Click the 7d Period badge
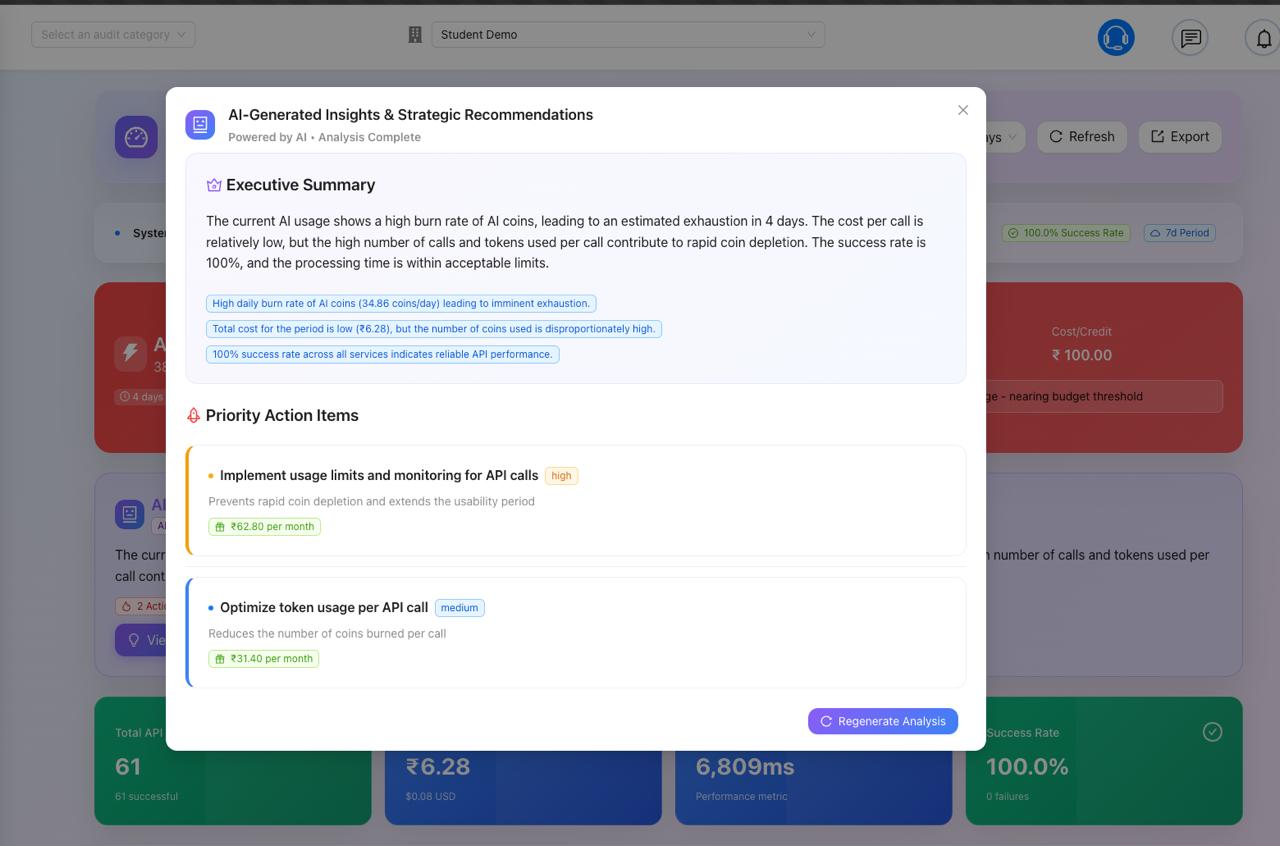 [x=1179, y=233]
